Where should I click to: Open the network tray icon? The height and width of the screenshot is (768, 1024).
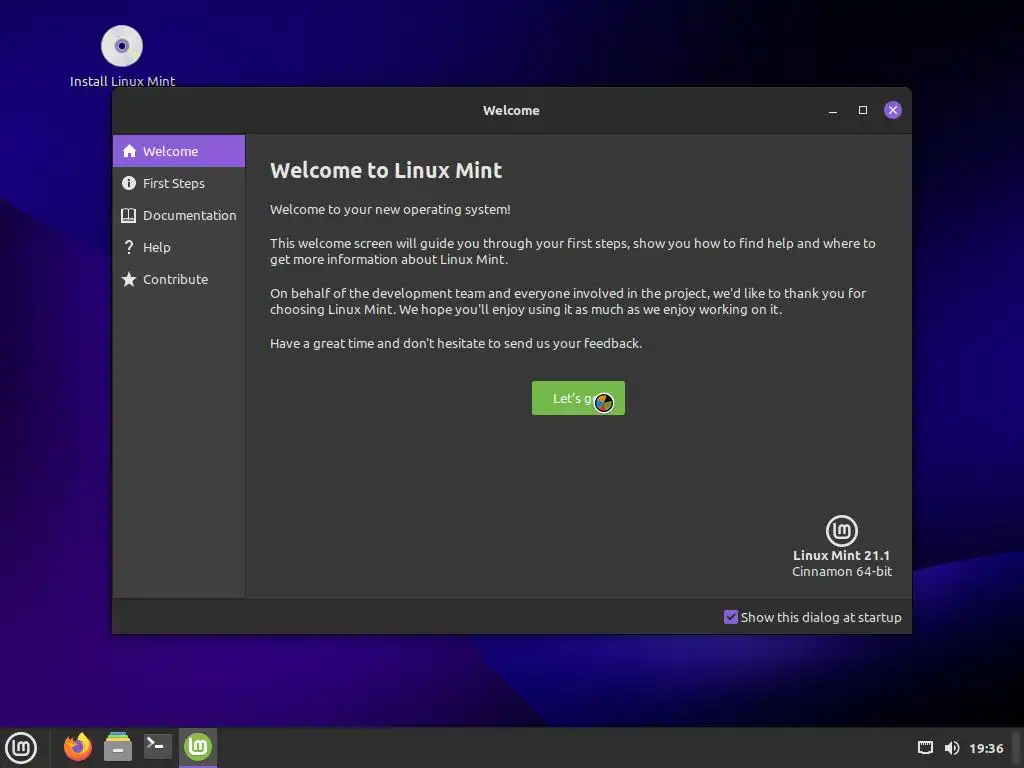[x=925, y=748]
